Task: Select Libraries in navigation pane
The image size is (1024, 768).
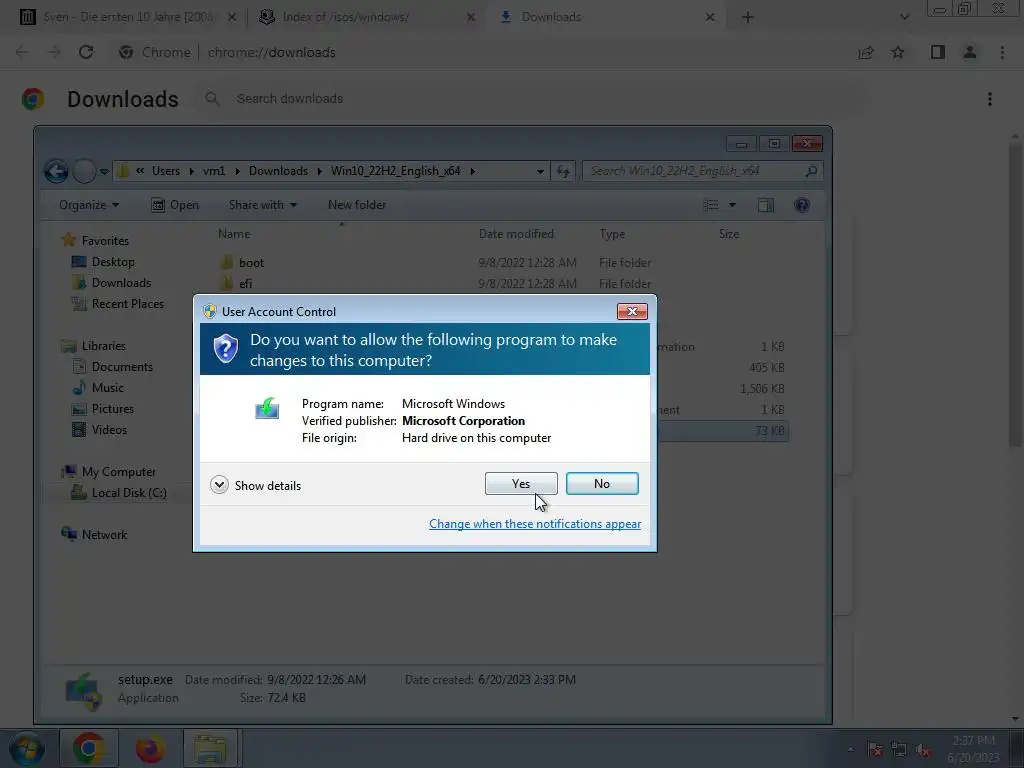Action: tap(93, 345)
